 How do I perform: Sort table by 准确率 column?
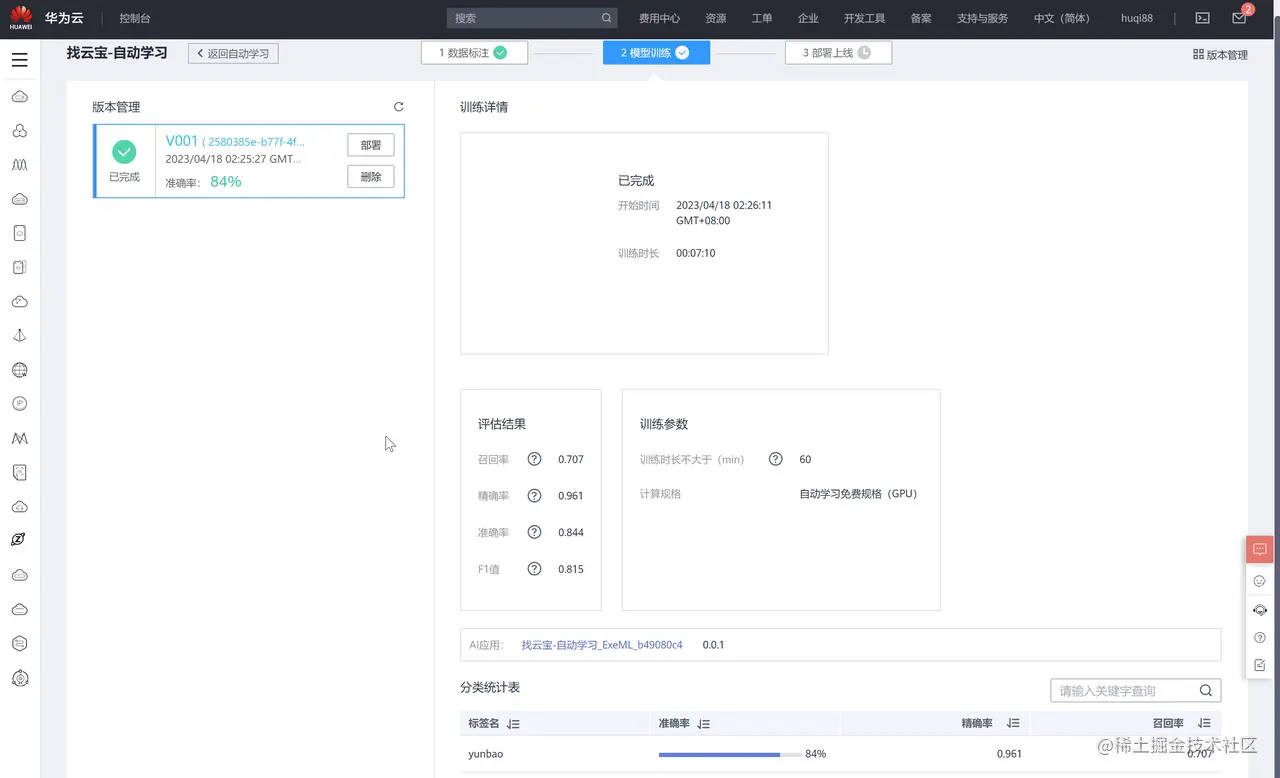[x=703, y=723]
